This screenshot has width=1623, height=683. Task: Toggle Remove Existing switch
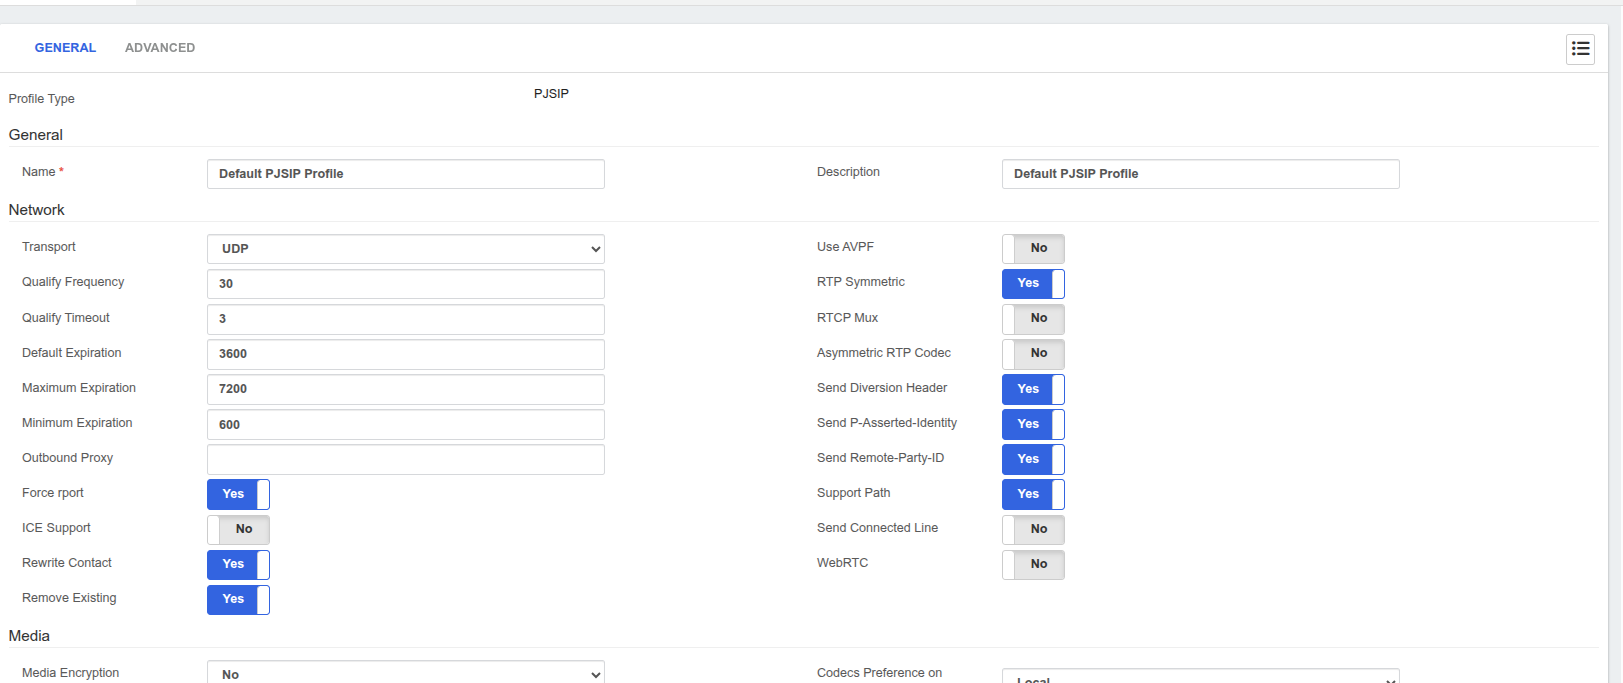[238, 599]
